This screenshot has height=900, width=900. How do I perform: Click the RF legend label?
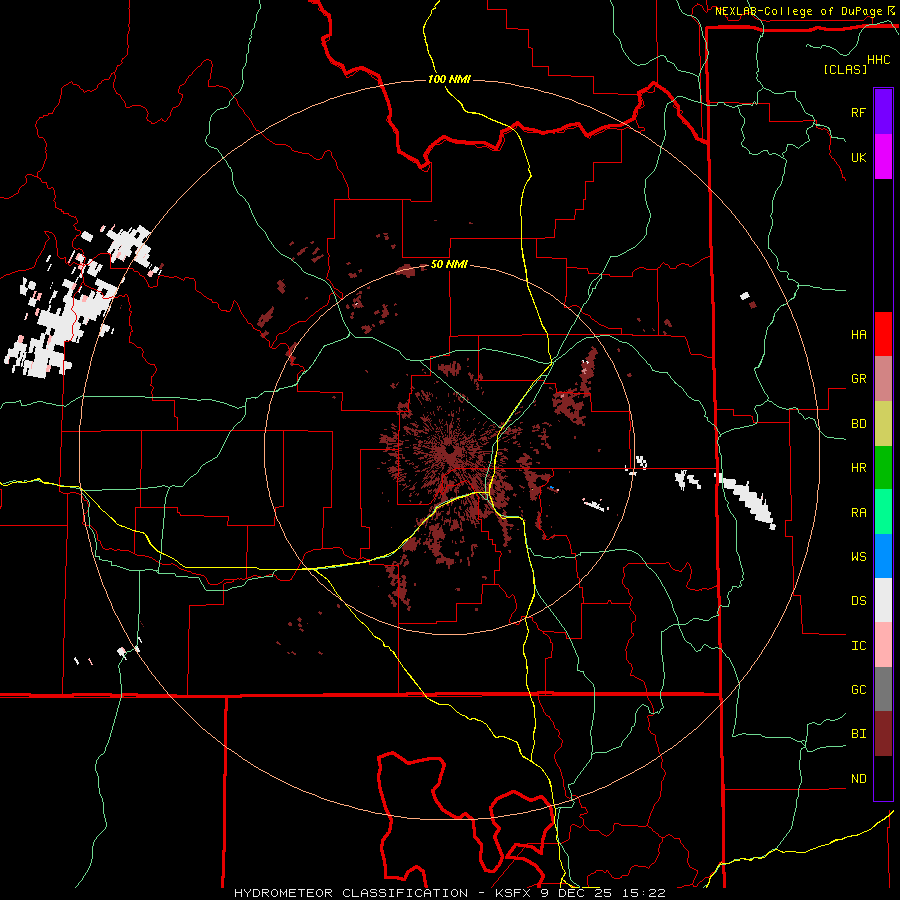(858, 112)
